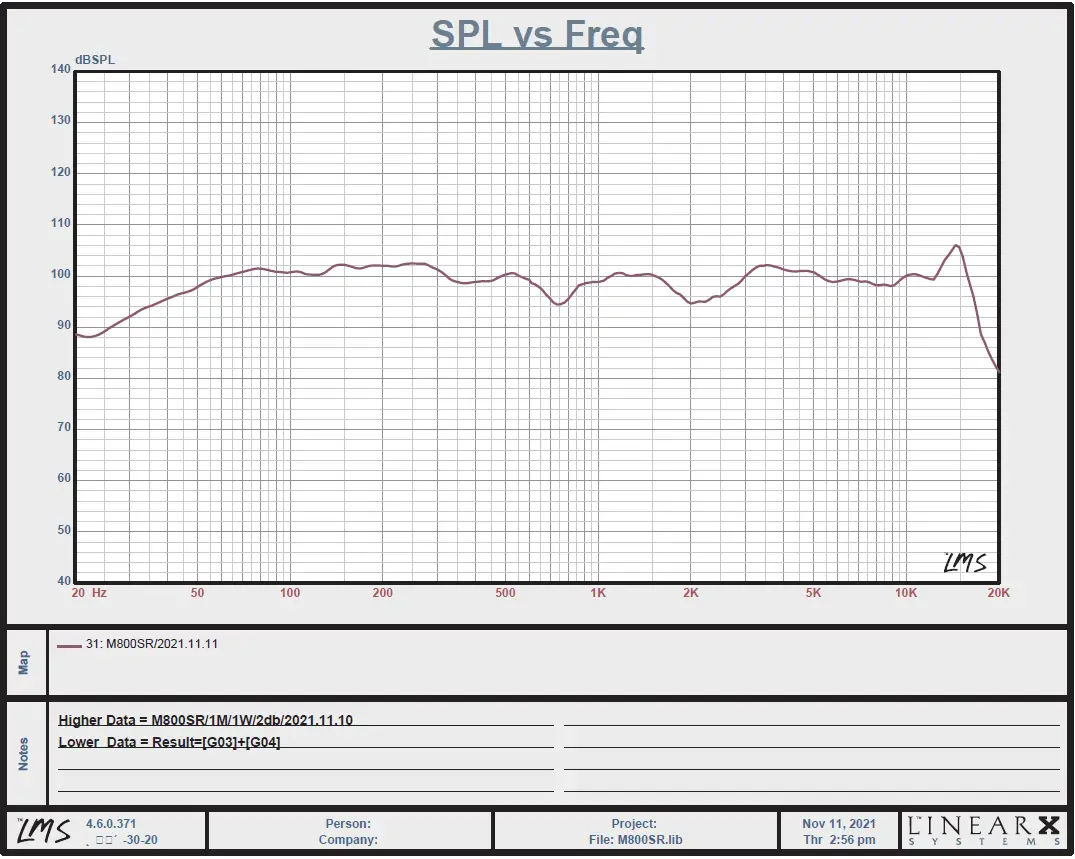Click the LMS logo inside the graph

[x=965, y=563]
